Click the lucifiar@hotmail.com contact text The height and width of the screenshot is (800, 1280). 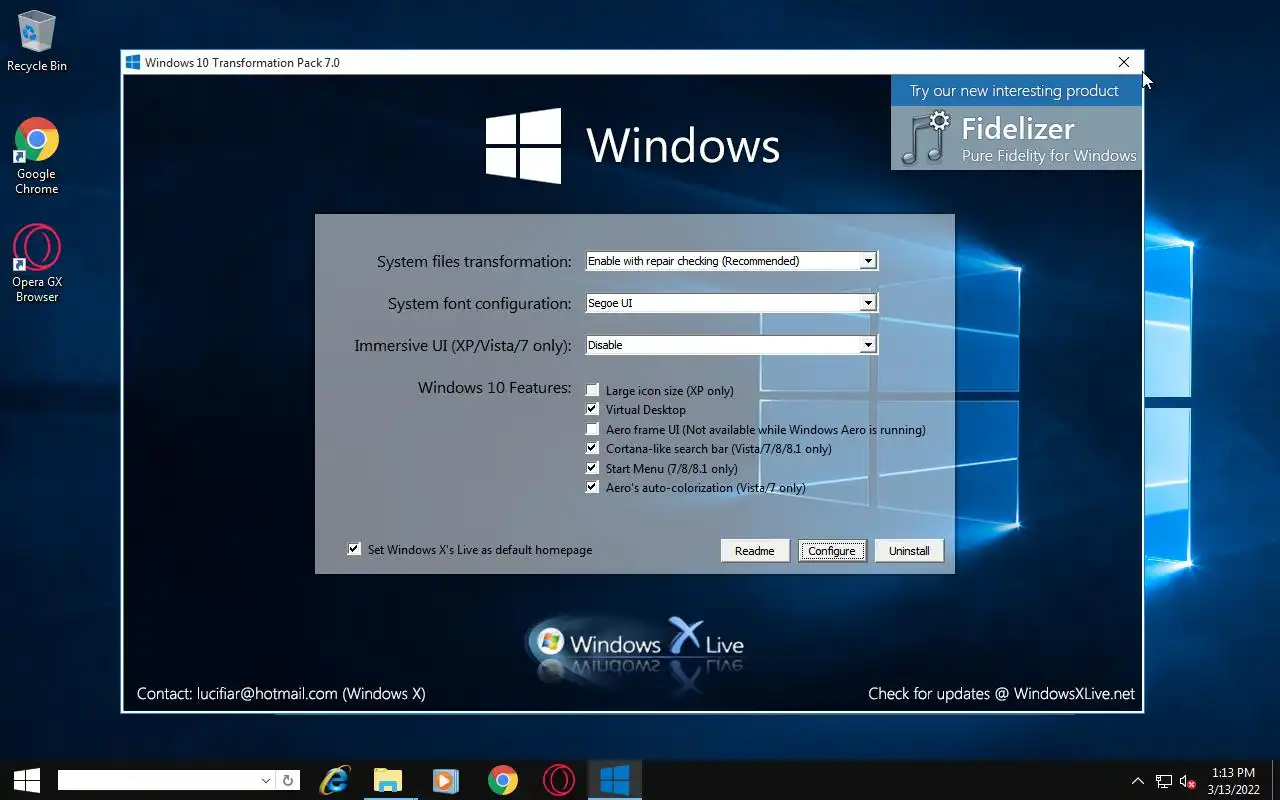coord(267,693)
